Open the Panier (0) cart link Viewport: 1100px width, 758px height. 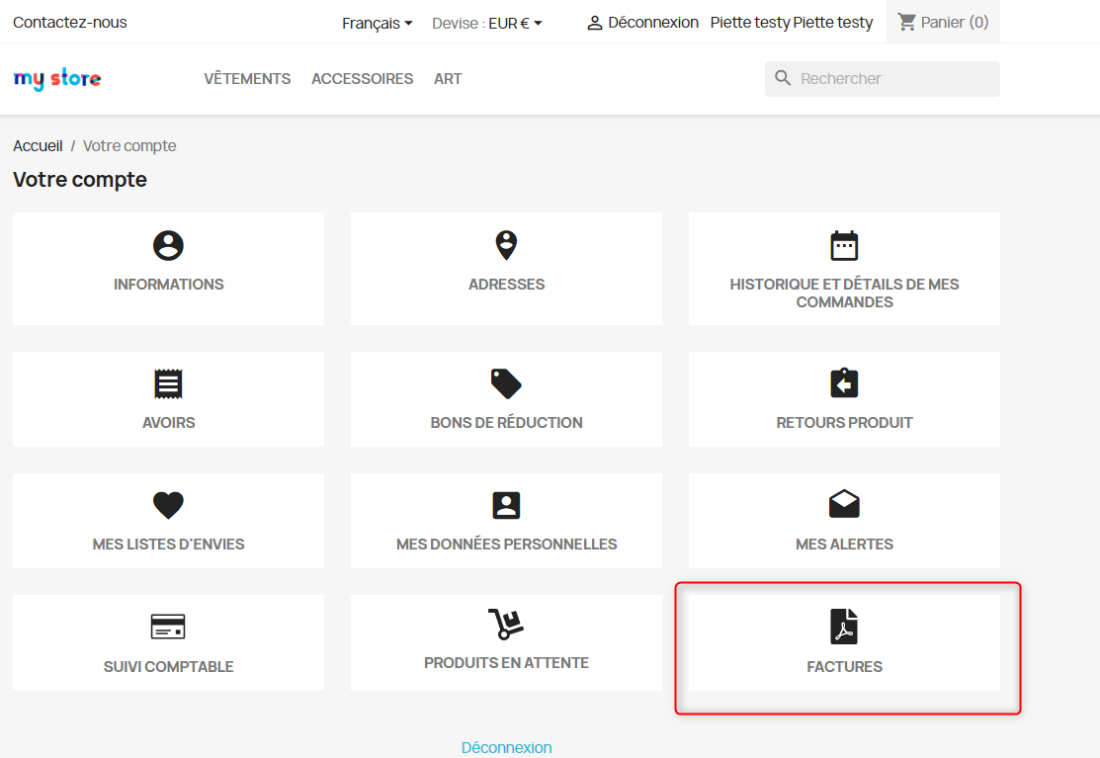943,22
